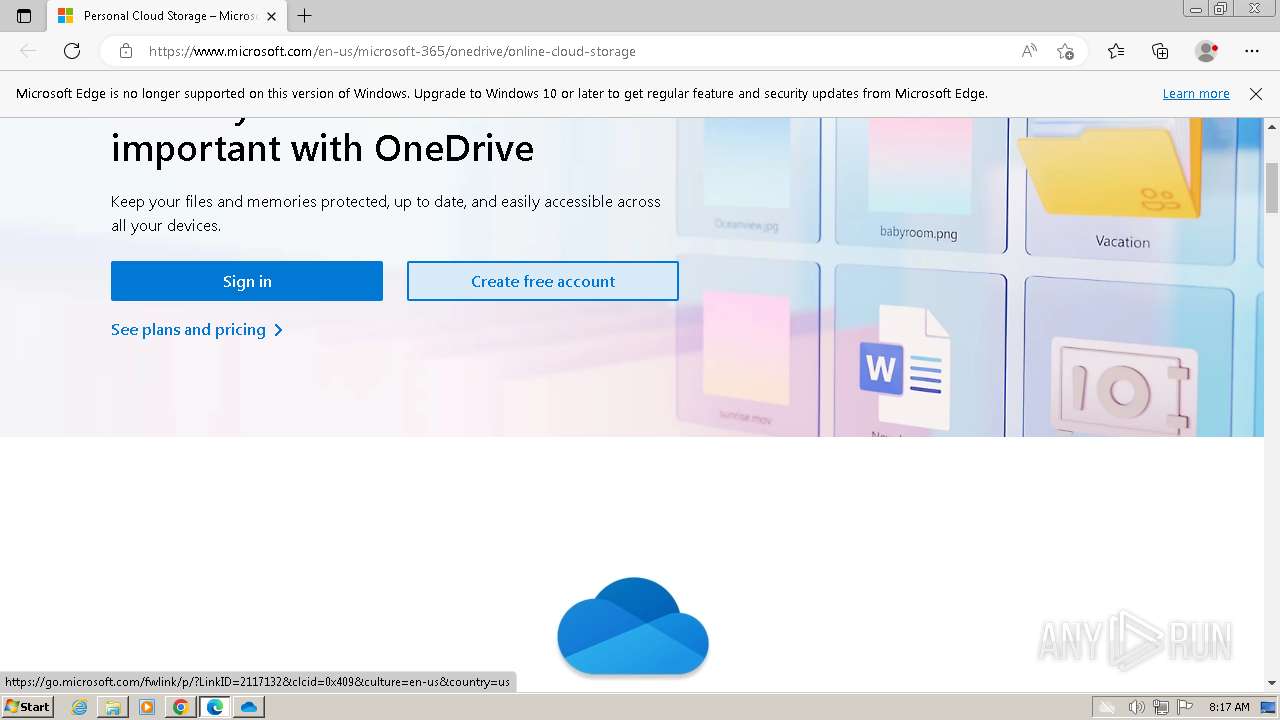Click the browser refresh icon
The image size is (1280, 720).
point(72,51)
